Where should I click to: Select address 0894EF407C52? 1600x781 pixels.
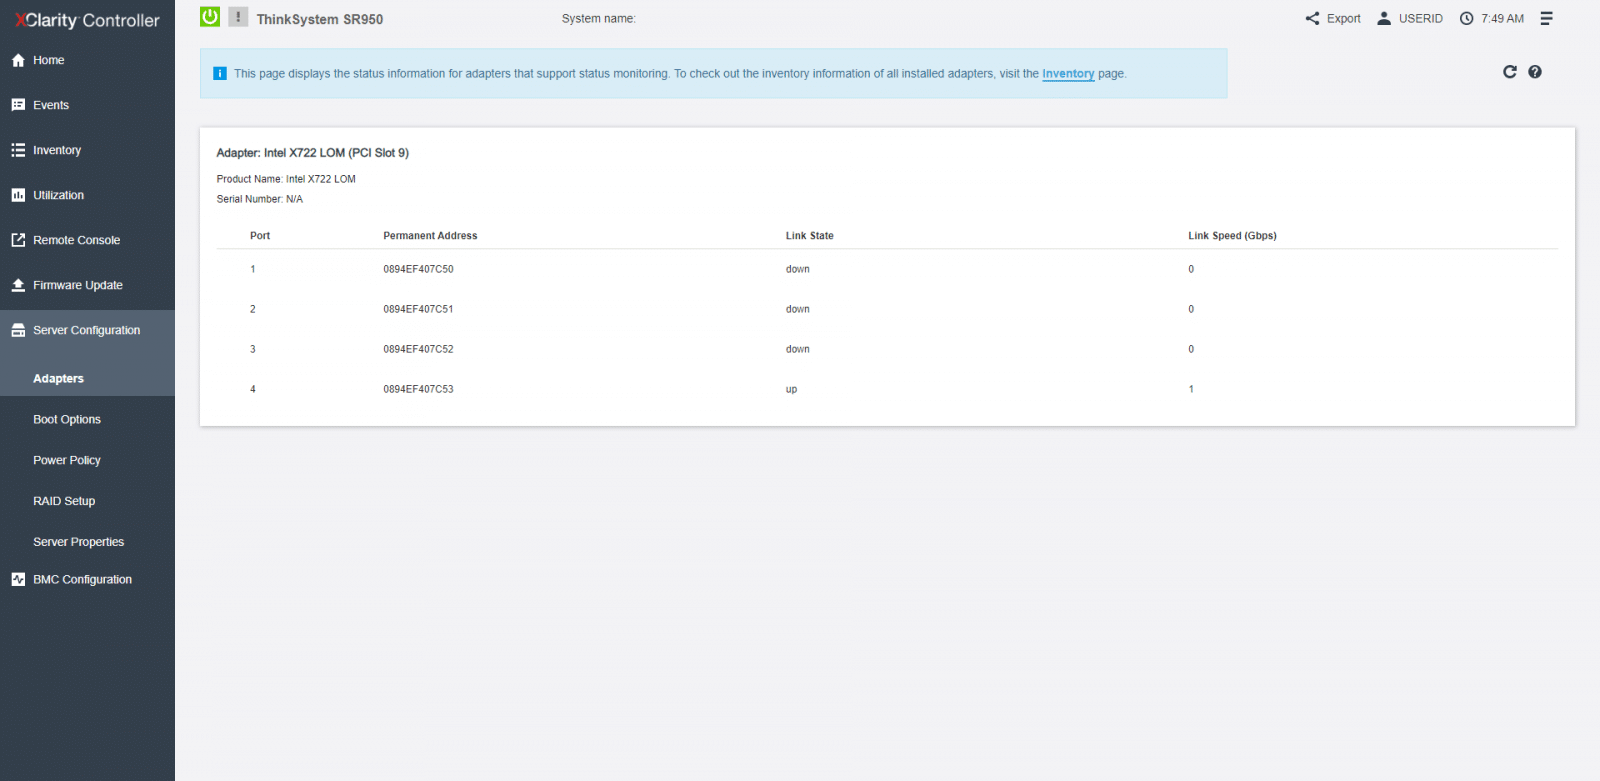click(418, 349)
